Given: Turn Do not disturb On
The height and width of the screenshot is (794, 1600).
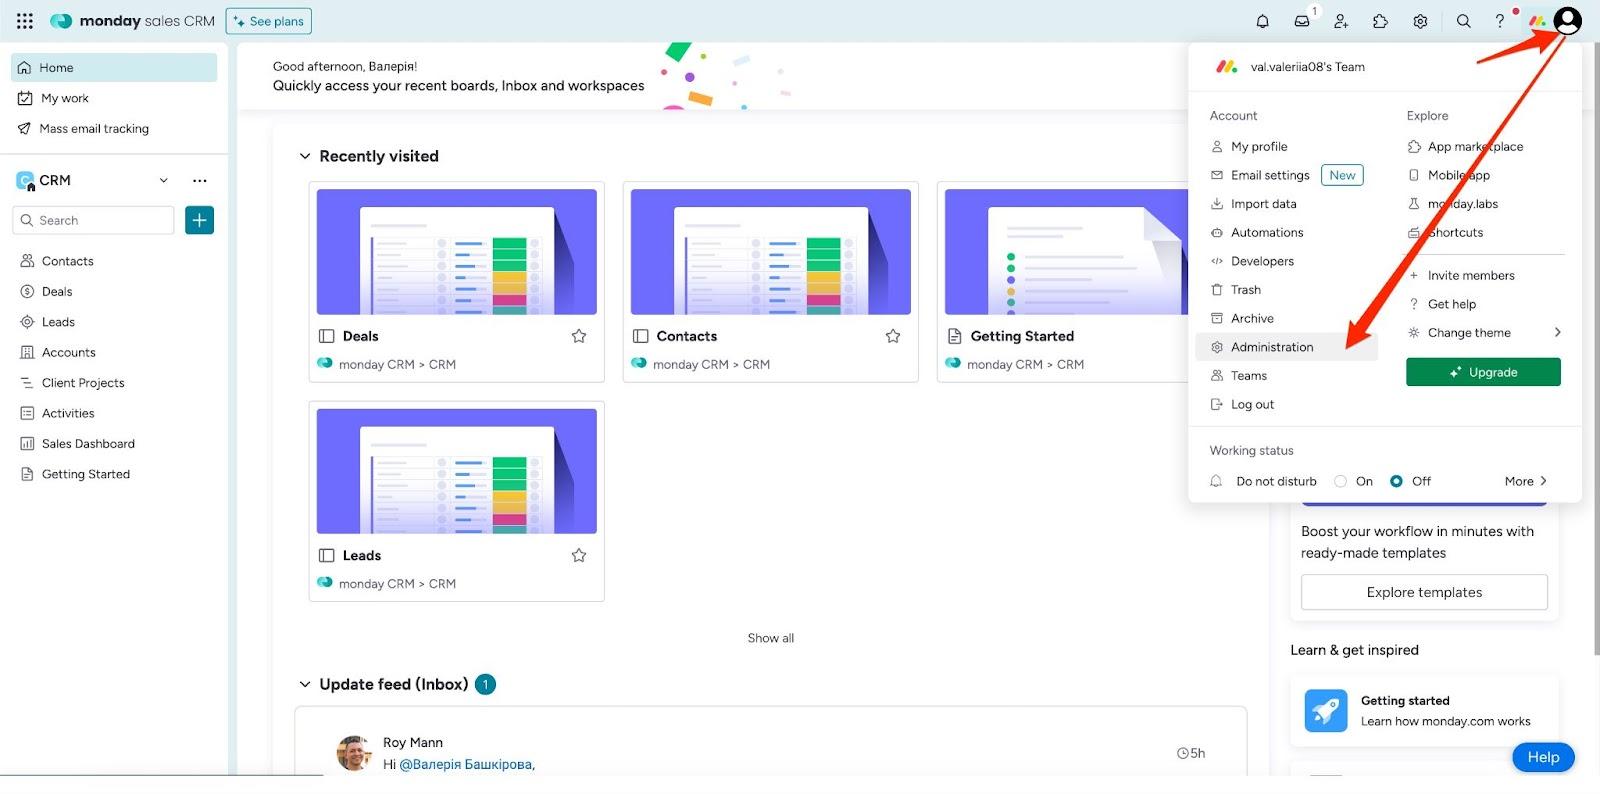Looking at the screenshot, I should click(1341, 481).
